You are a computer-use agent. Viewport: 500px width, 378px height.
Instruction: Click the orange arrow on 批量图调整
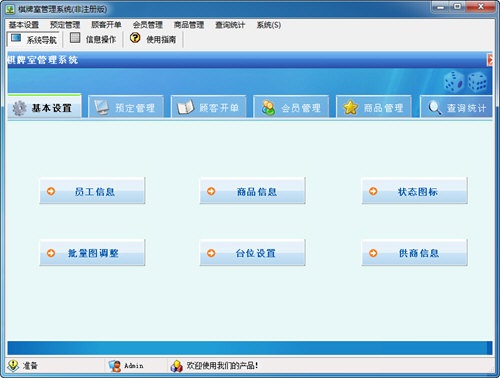point(51,253)
